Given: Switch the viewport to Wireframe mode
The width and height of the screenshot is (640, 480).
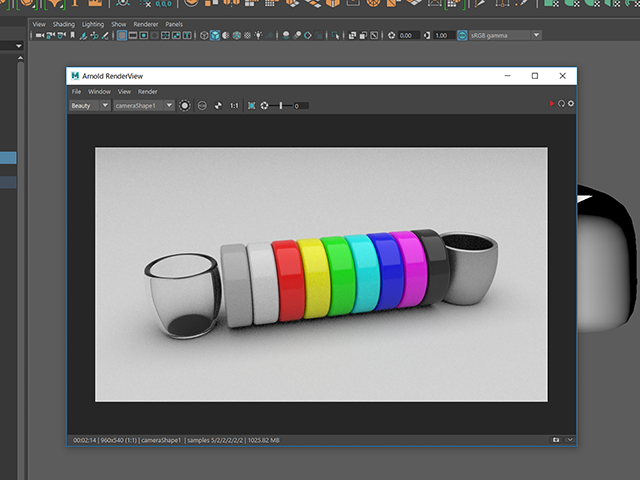Looking at the screenshot, I should (204, 36).
